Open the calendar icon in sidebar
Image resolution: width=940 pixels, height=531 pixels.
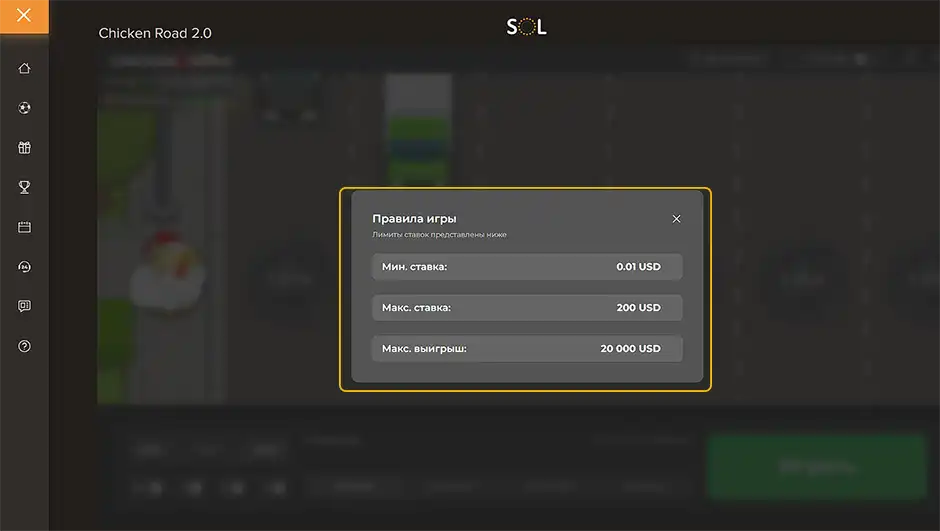click(x=24, y=227)
